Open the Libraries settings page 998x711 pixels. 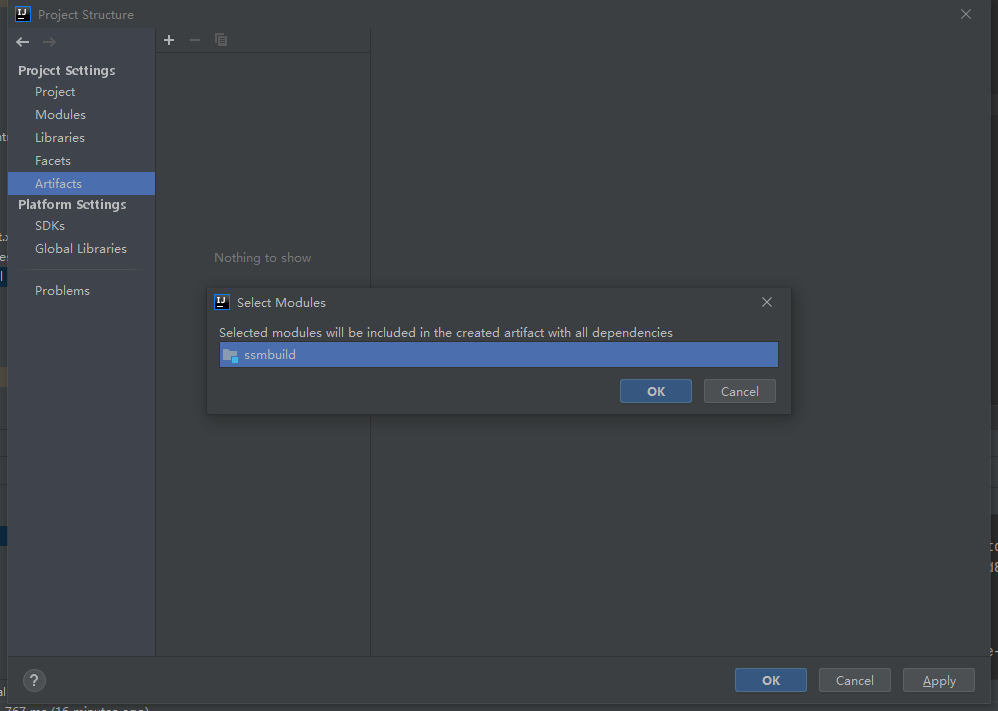click(81, 137)
